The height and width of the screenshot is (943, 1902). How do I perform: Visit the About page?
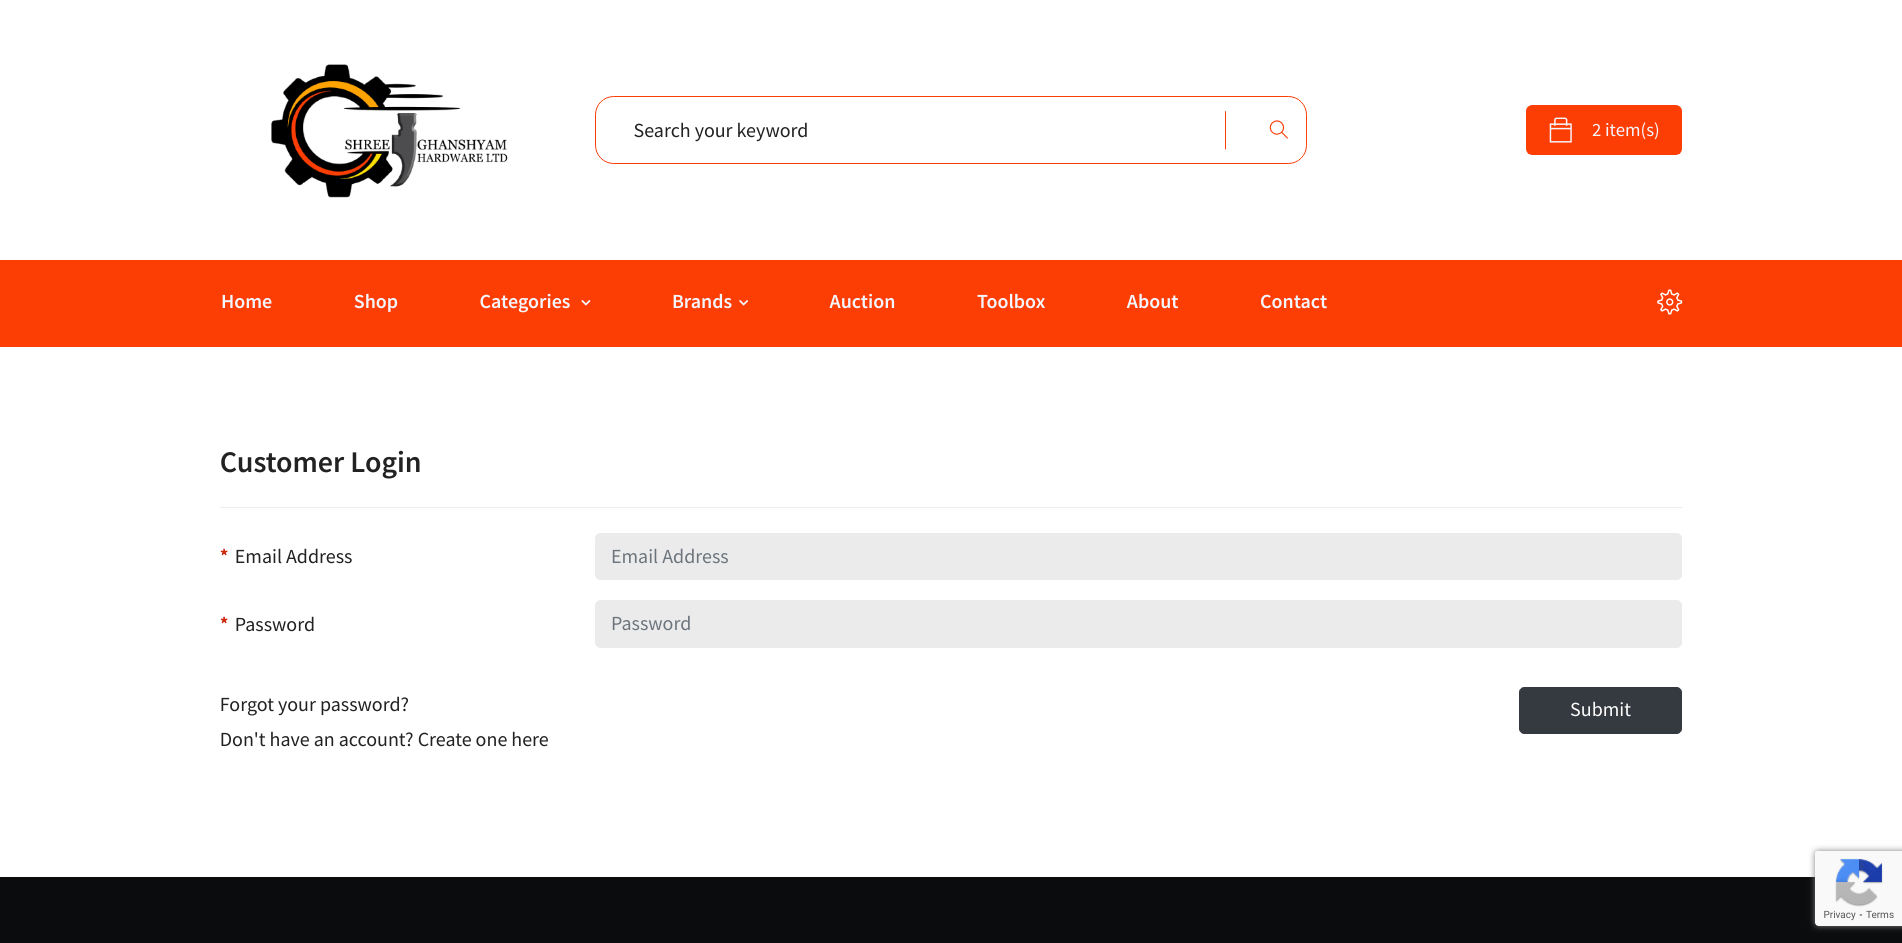coord(1152,301)
